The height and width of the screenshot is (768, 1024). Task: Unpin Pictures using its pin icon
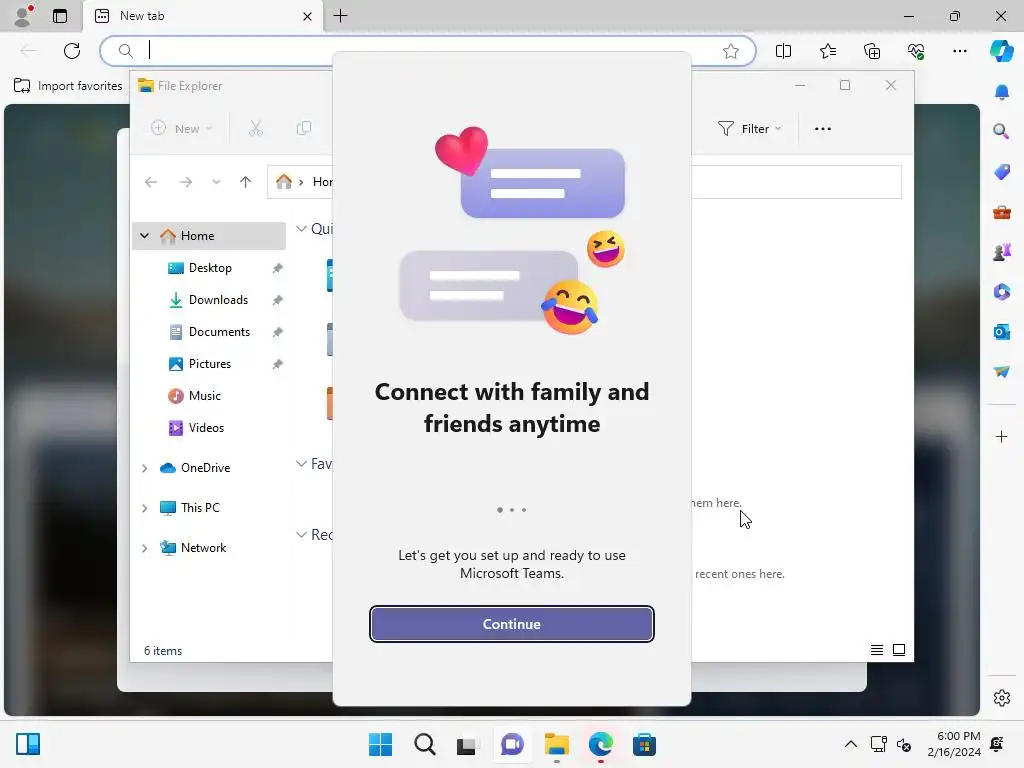click(x=278, y=364)
